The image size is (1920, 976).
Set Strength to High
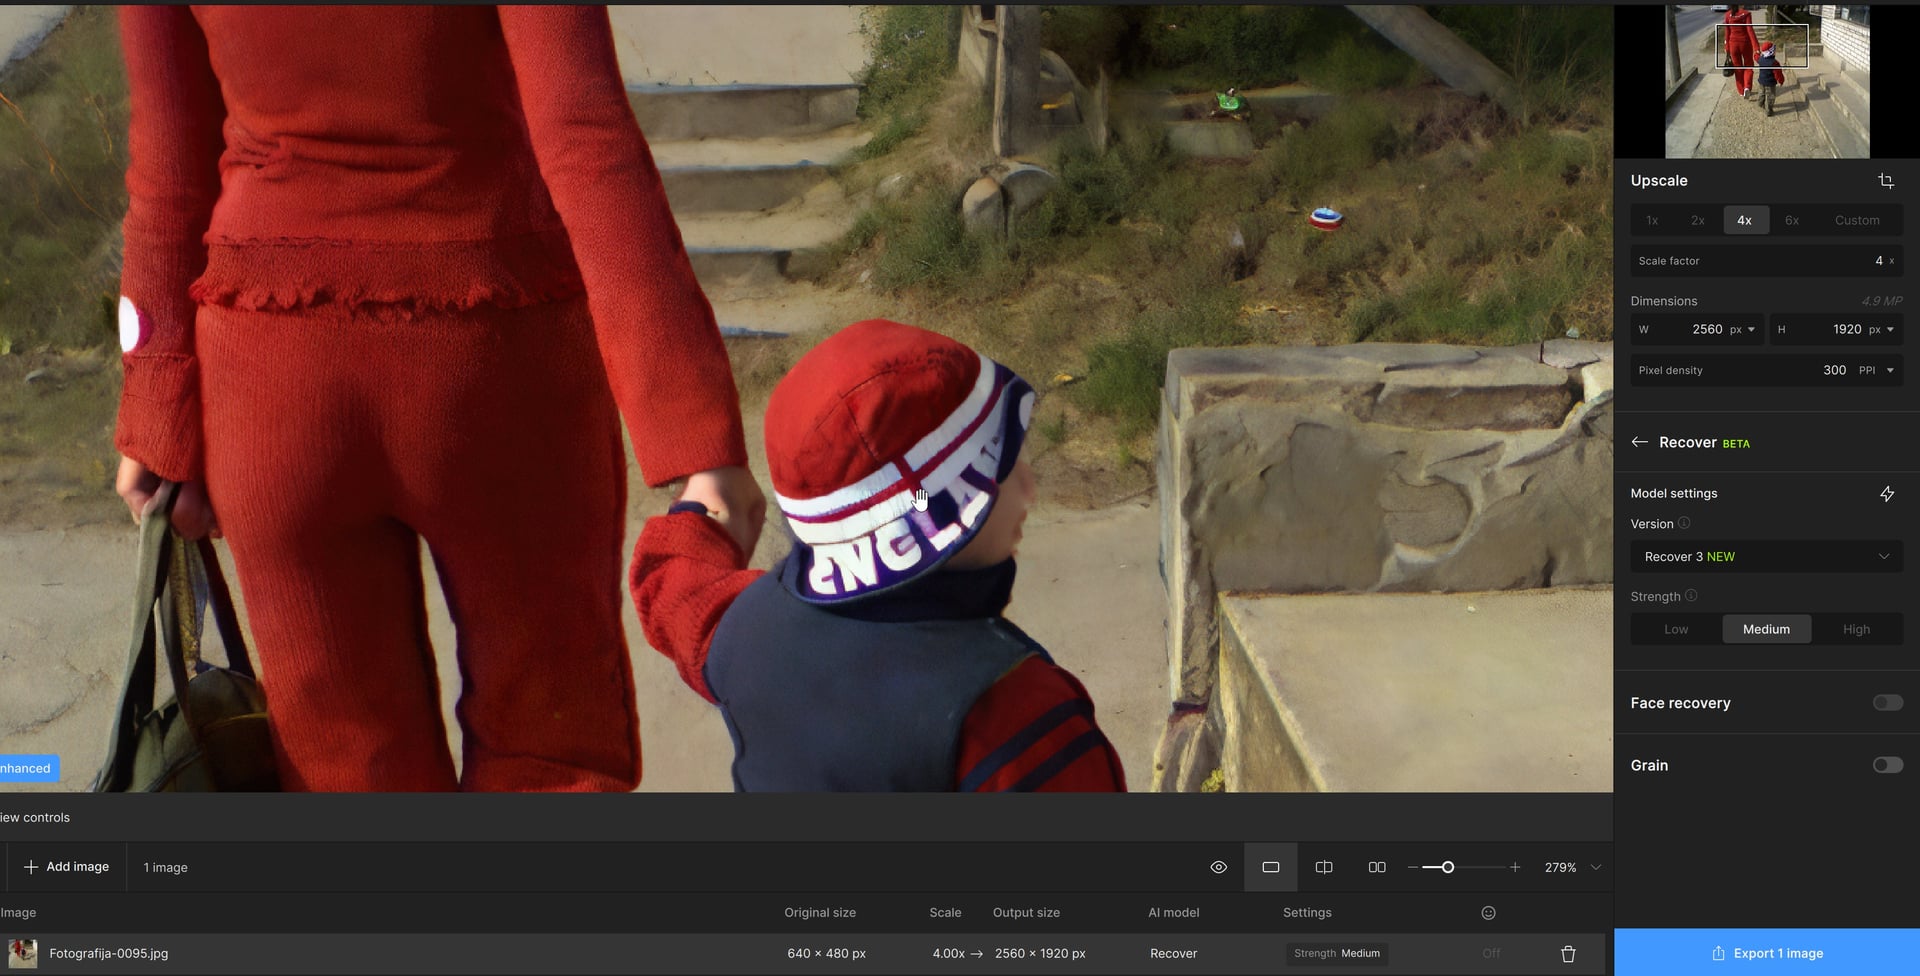[1856, 629]
